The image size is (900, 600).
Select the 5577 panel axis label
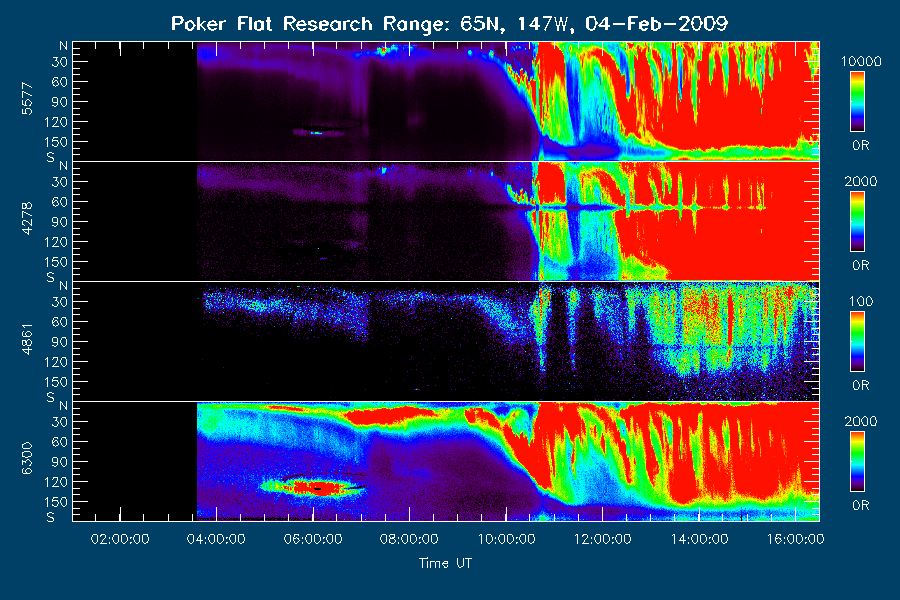click(27, 100)
